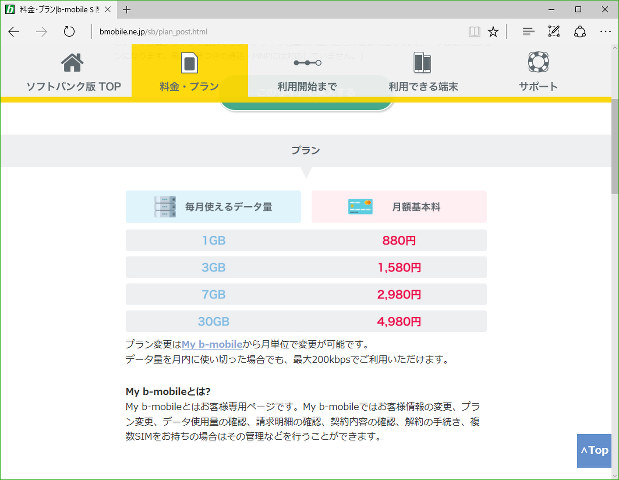Viewport: 619px width, 480px height.
Task: Click the 毎月使えるデータ量 header text
Action: [229, 207]
